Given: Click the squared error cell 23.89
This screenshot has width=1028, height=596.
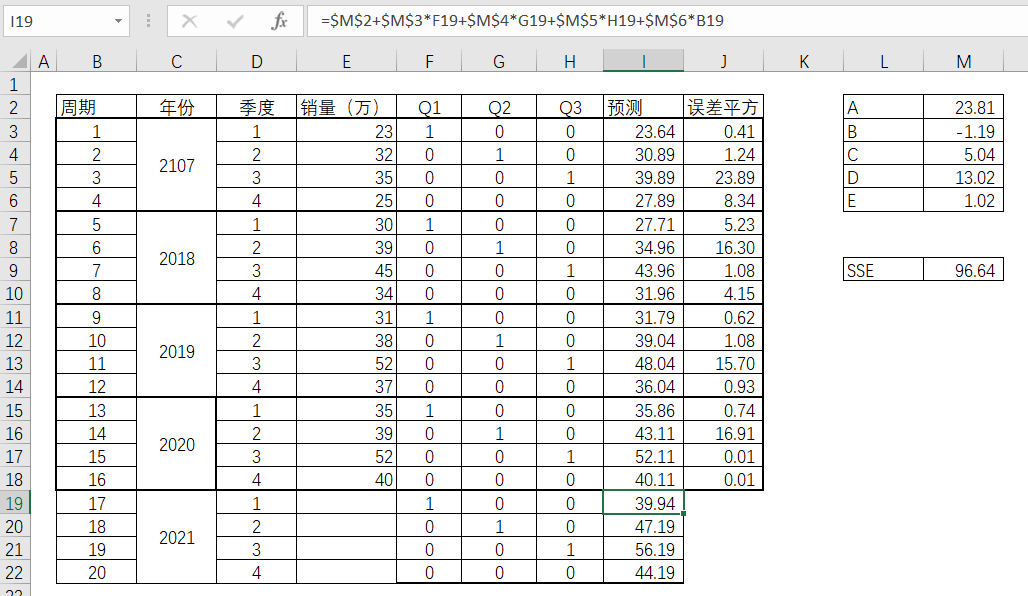Looking at the screenshot, I should (x=723, y=178).
